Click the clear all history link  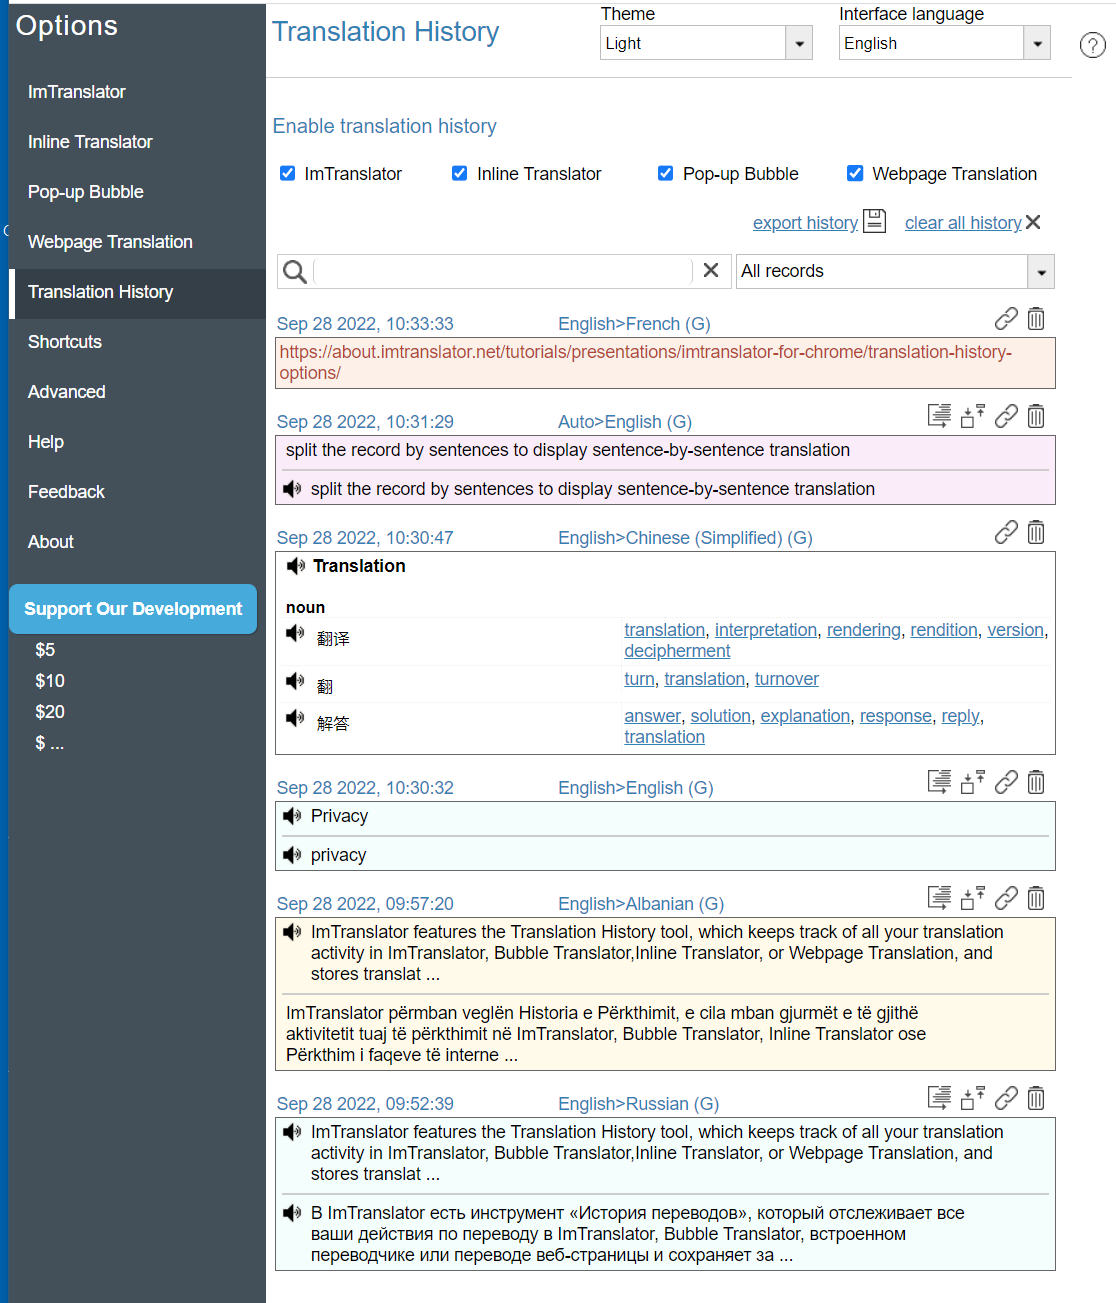pos(962,223)
